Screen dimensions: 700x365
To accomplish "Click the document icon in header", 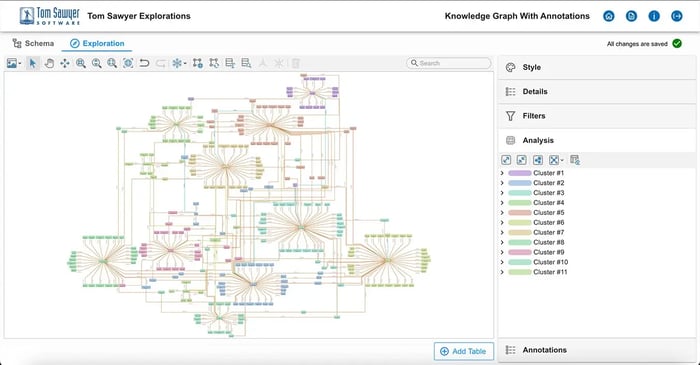I will tap(631, 16).
